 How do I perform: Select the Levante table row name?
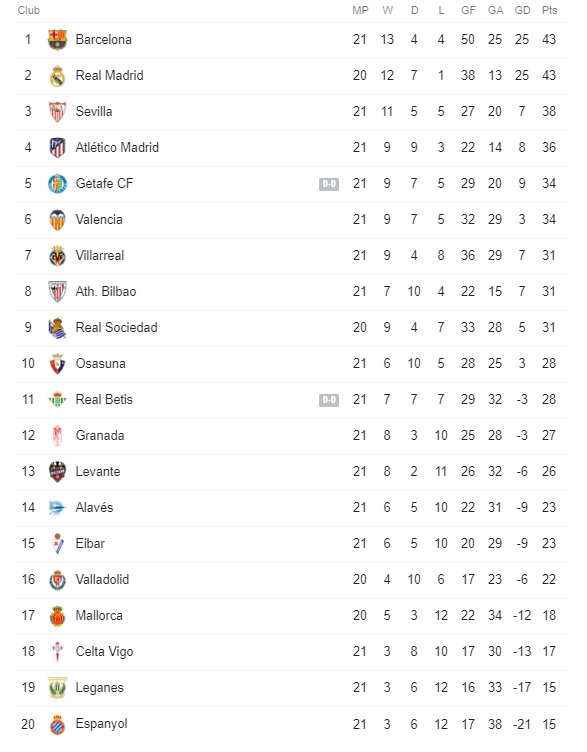98,471
